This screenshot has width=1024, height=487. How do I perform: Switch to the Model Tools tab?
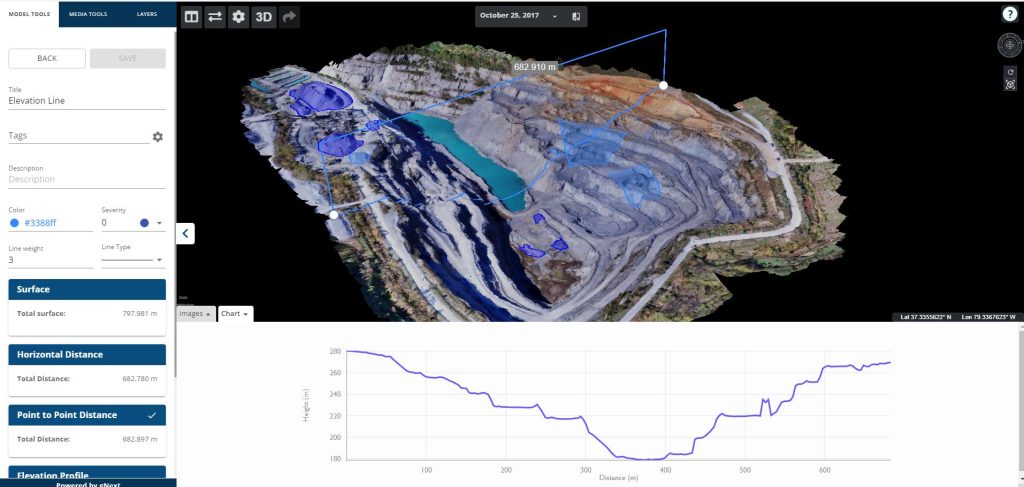pyautogui.click(x=29, y=14)
